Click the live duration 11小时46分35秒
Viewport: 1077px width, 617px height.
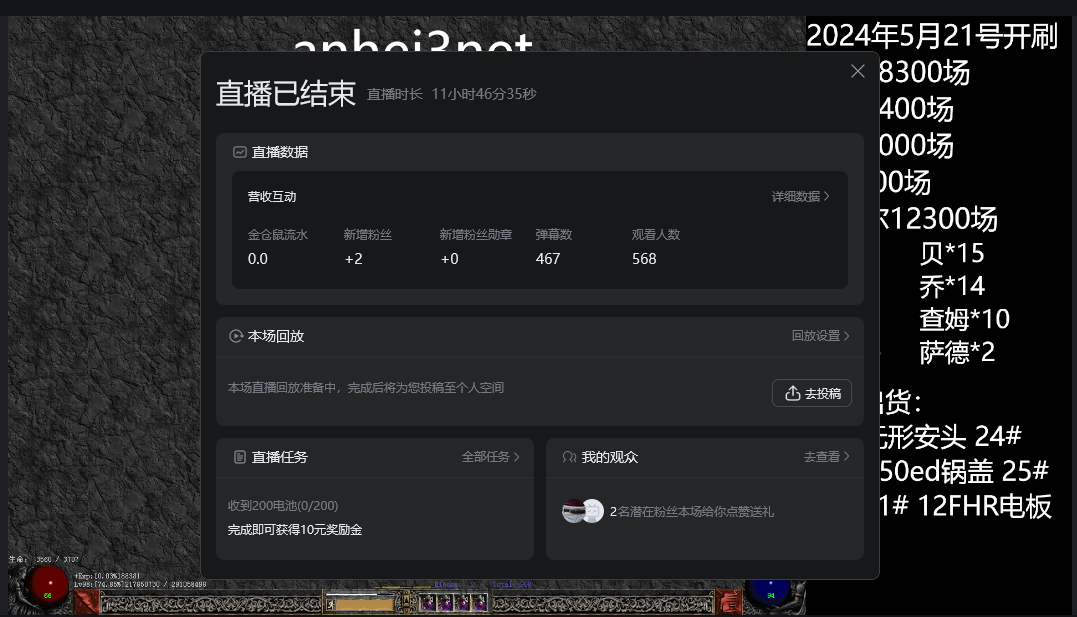pyautogui.click(x=484, y=94)
